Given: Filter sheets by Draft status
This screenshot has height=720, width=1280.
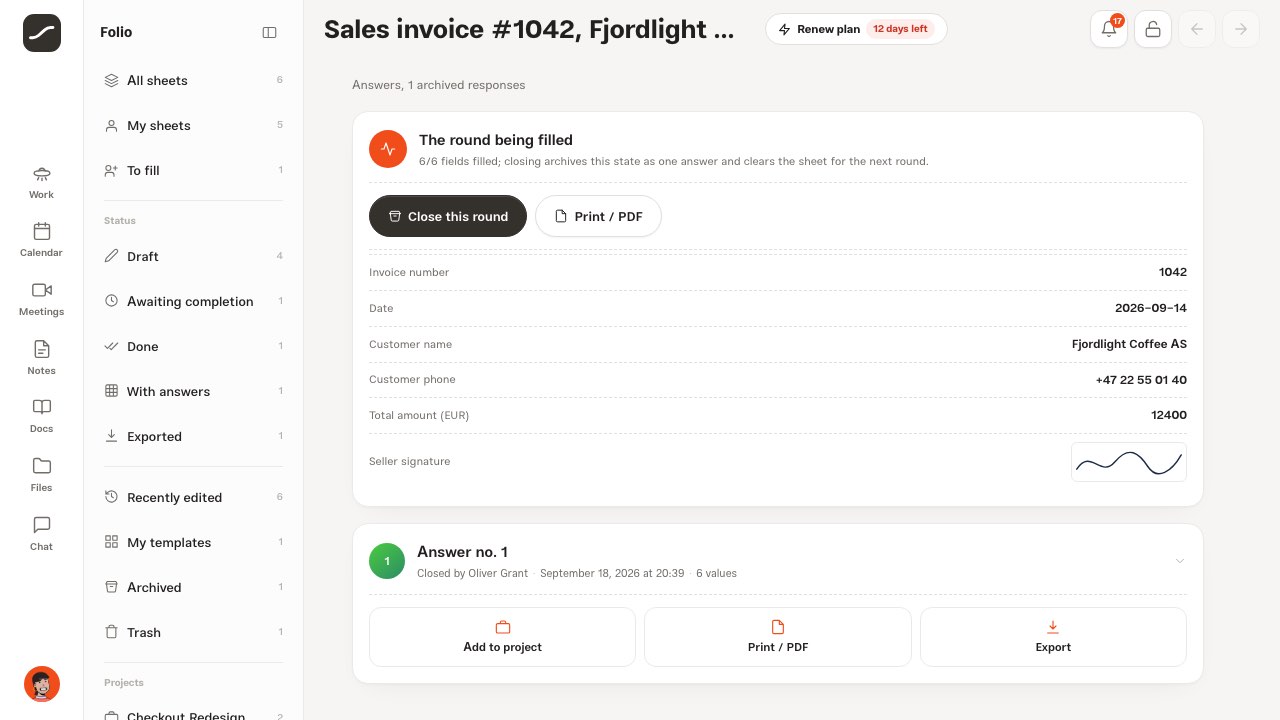Looking at the screenshot, I should 193,256.
